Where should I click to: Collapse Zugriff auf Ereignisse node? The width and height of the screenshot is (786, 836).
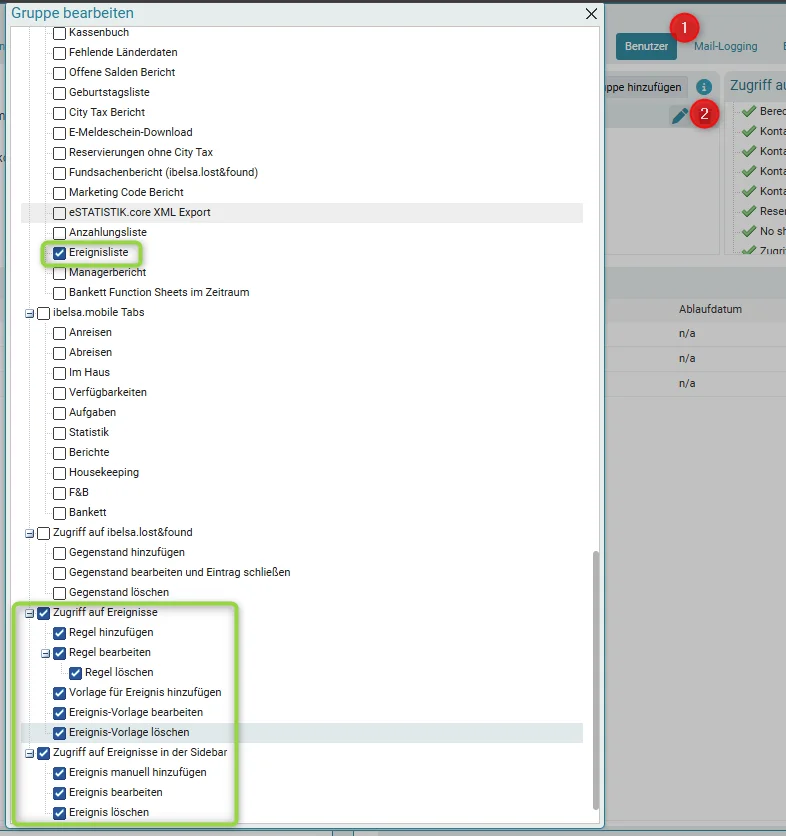click(30, 613)
